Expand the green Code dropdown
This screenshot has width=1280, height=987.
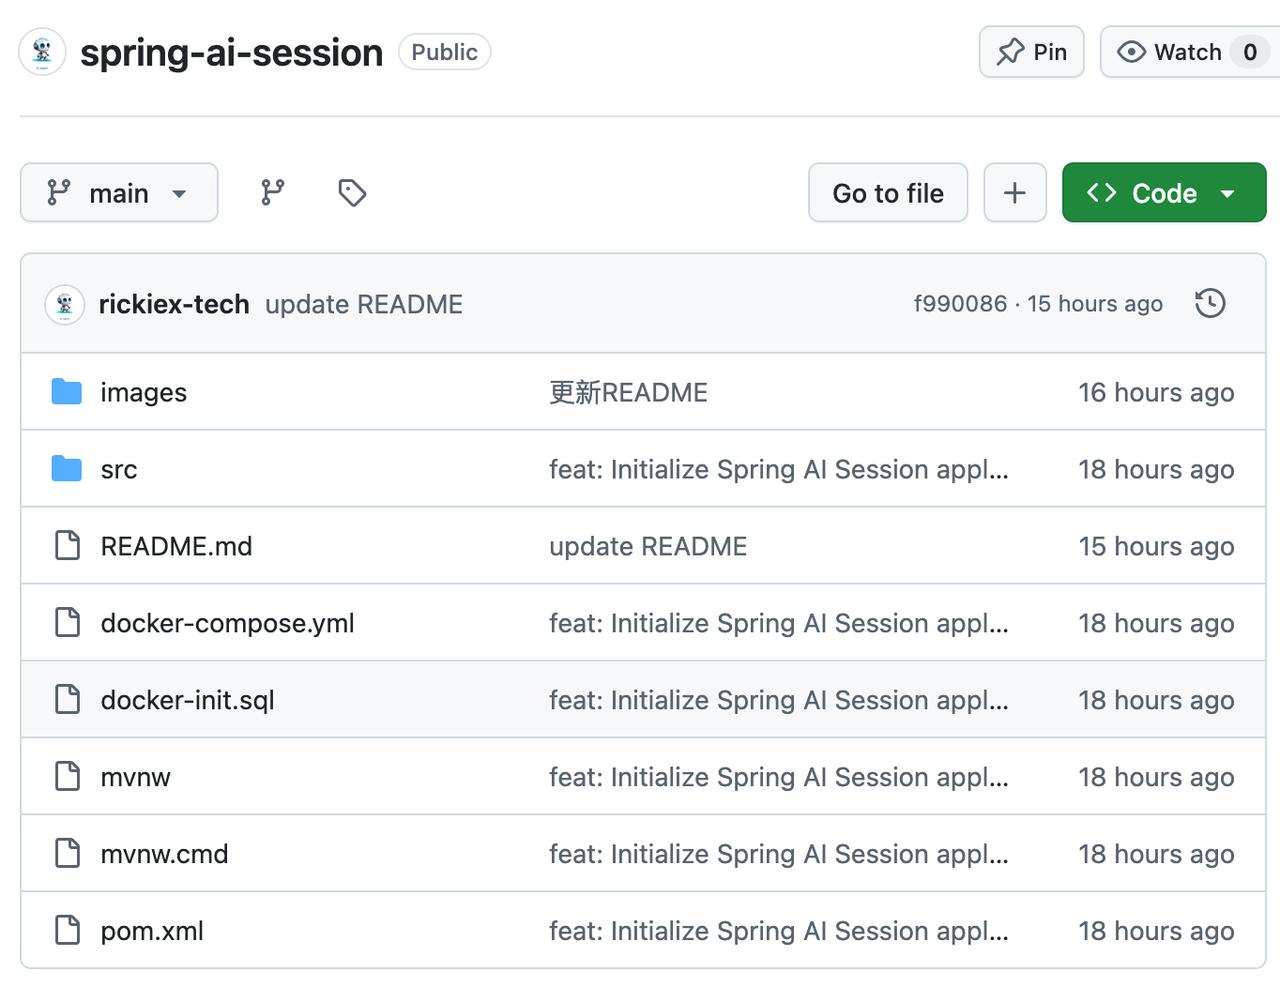1164,192
